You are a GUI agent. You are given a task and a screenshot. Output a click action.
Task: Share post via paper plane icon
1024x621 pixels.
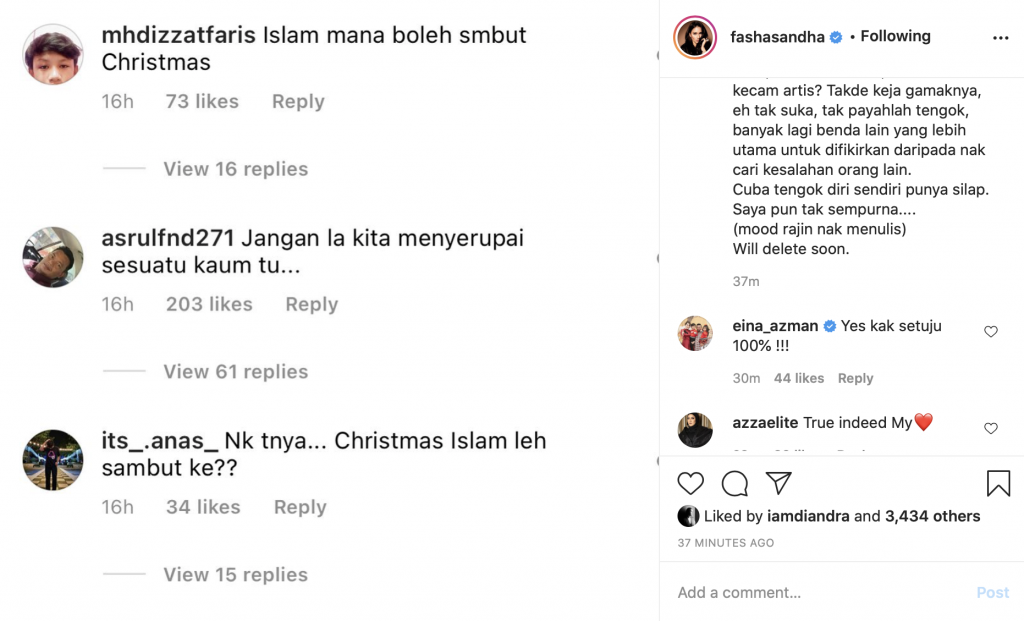(x=778, y=483)
